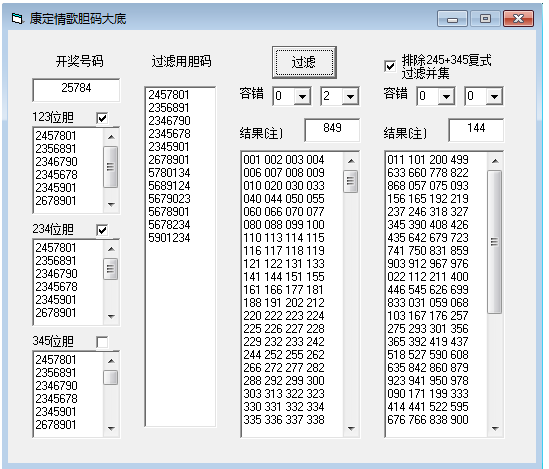Viewport: 549px width, 469px height.
Task: Select 2678901 in 345位胆 list
Action: point(56,424)
